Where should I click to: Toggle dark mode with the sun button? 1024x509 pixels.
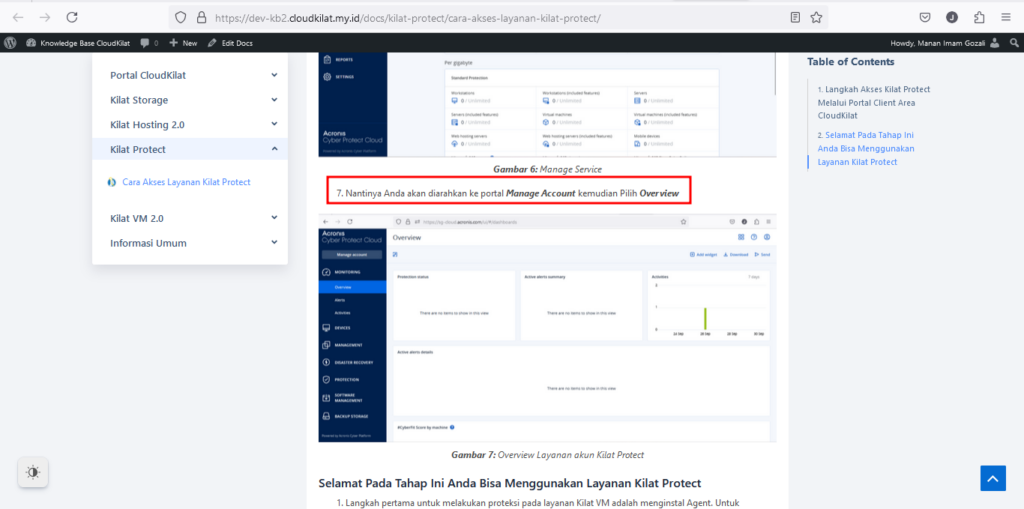33,472
